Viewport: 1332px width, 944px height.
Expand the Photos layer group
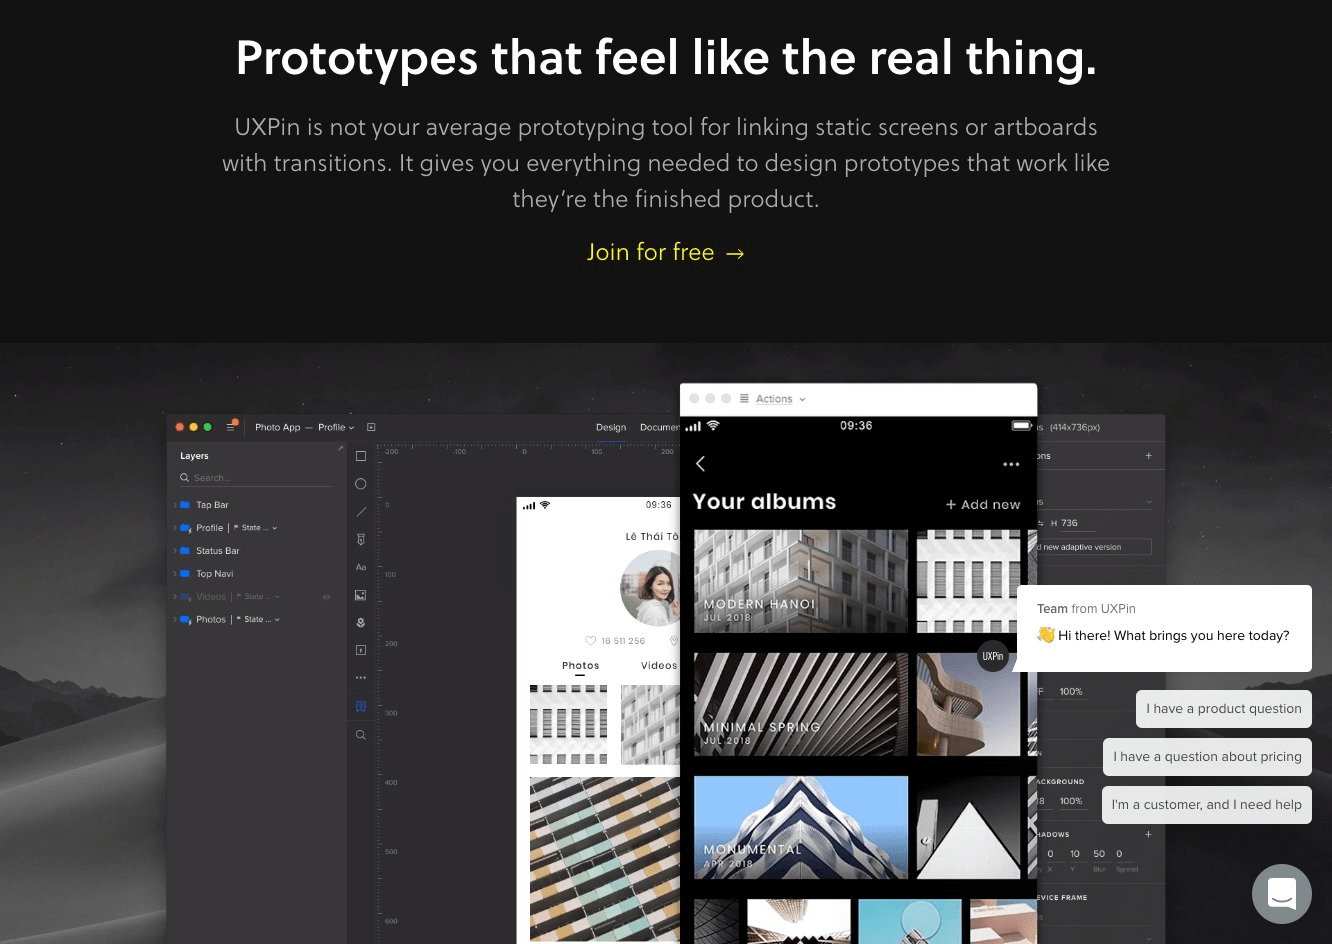[174, 620]
